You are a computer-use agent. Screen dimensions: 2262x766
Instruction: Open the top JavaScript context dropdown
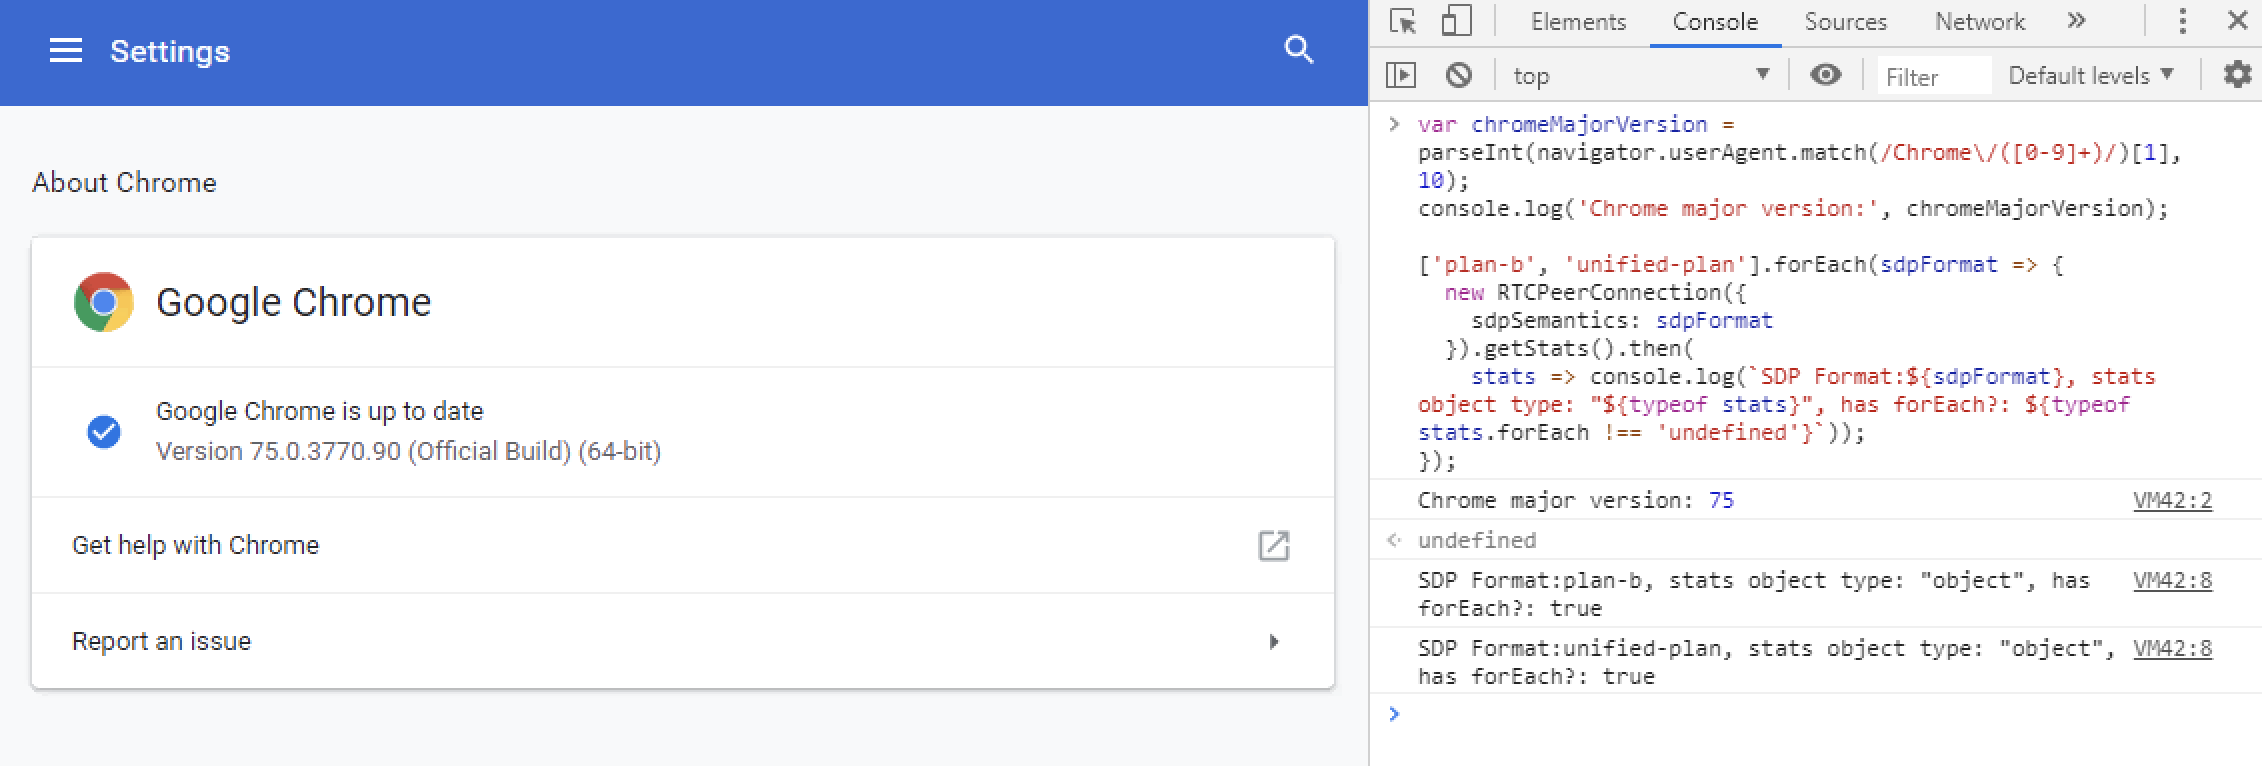pyautogui.click(x=1640, y=75)
